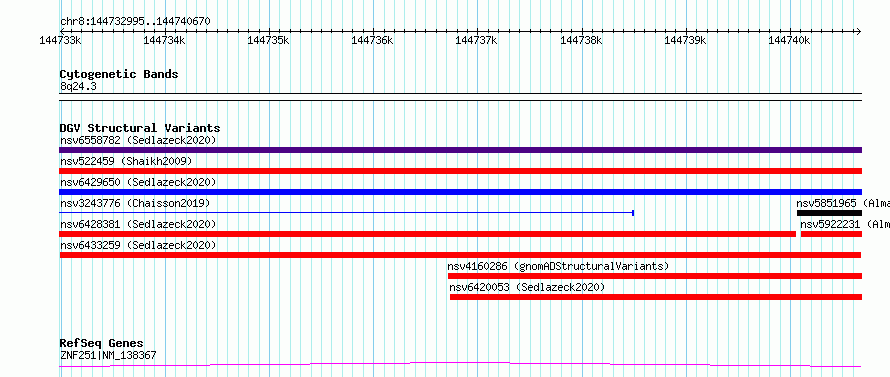Open the nsv522459 (Shaikh2009) label
The image size is (890, 377).
126,161
